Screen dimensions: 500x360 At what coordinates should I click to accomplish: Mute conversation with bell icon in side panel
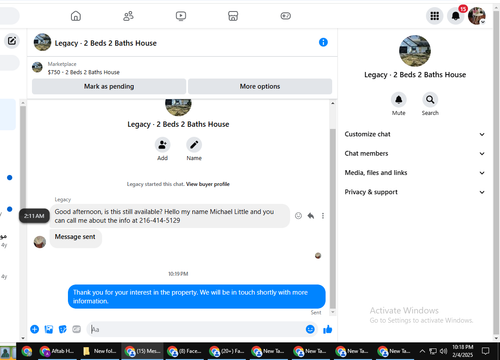pos(399,100)
